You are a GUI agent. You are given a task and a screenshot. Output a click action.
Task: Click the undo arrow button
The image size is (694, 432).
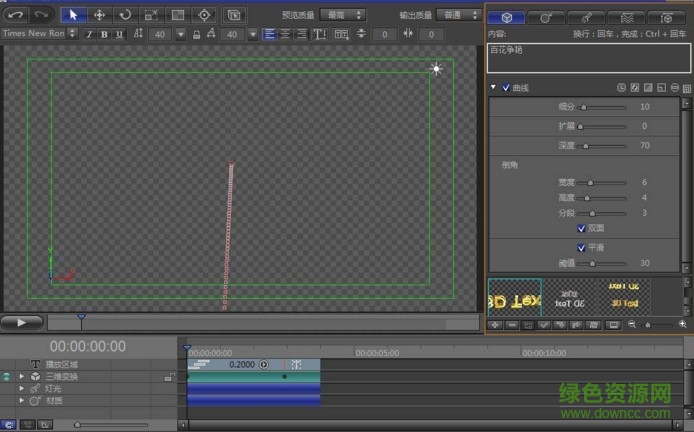coord(16,15)
